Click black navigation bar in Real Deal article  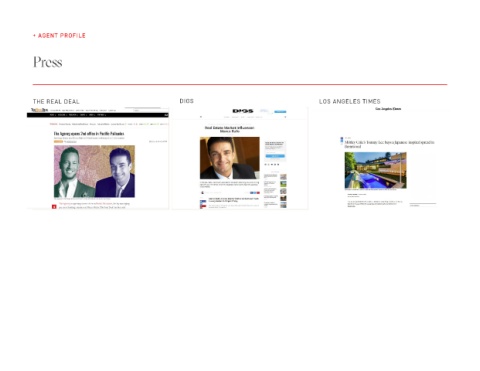[x=98, y=115]
